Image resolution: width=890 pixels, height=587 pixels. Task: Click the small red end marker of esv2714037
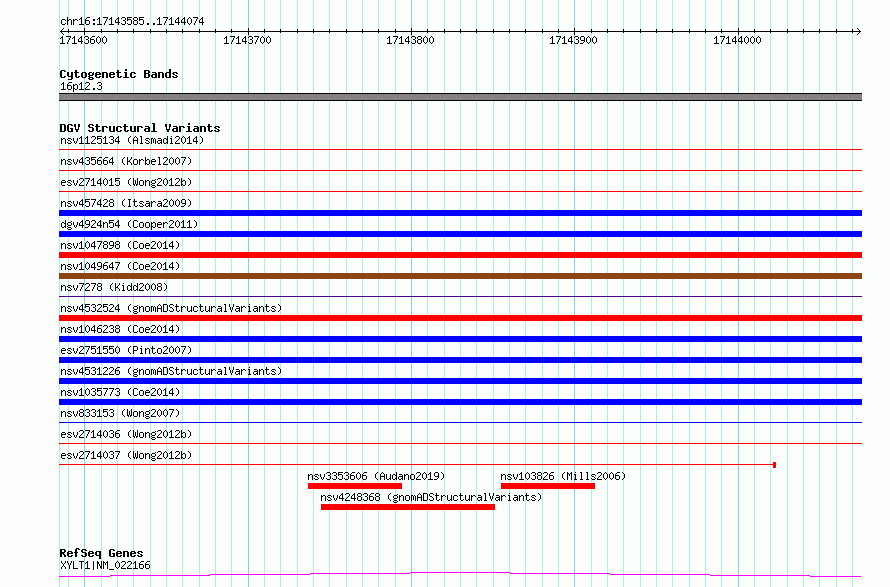[774, 465]
